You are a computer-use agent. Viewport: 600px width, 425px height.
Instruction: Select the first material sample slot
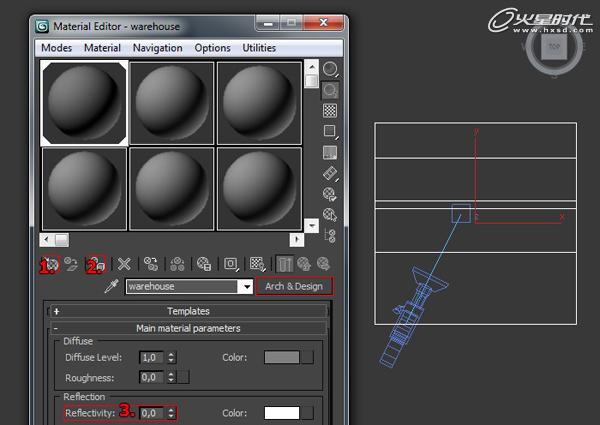84,102
